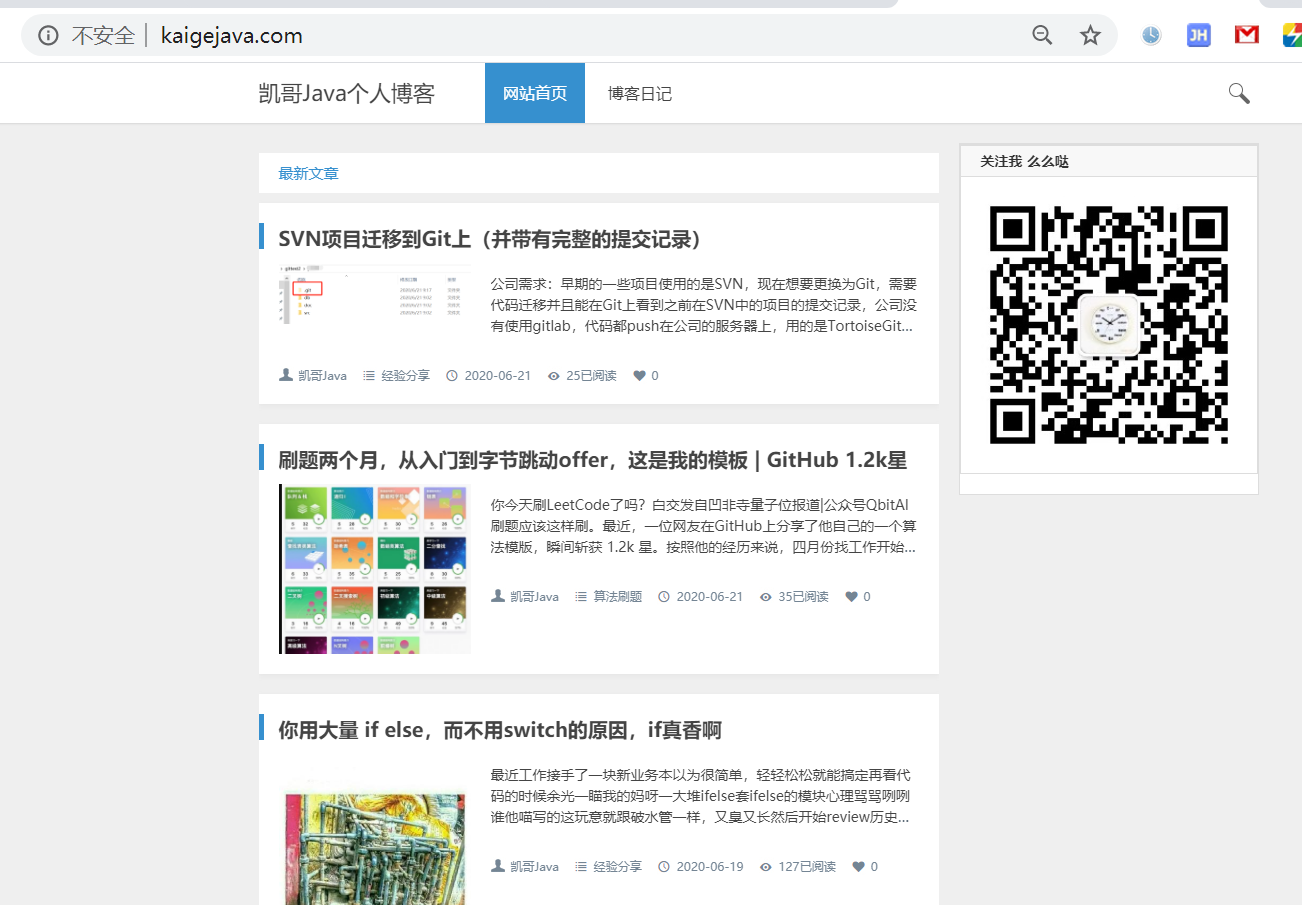Click the category list icon on the SVN article
The image size is (1302, 905).
point(369,376)
